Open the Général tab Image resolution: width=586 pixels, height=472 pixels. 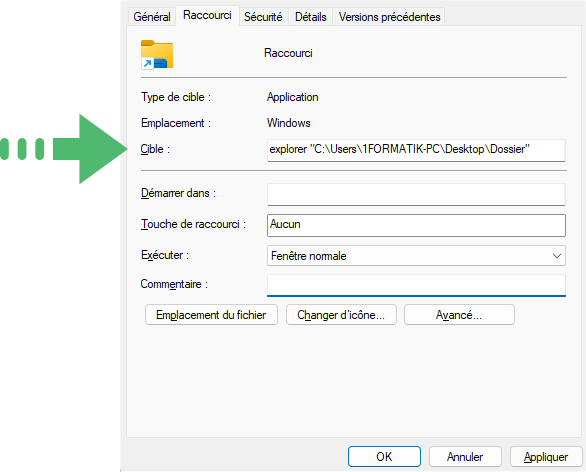pos(152,17)
